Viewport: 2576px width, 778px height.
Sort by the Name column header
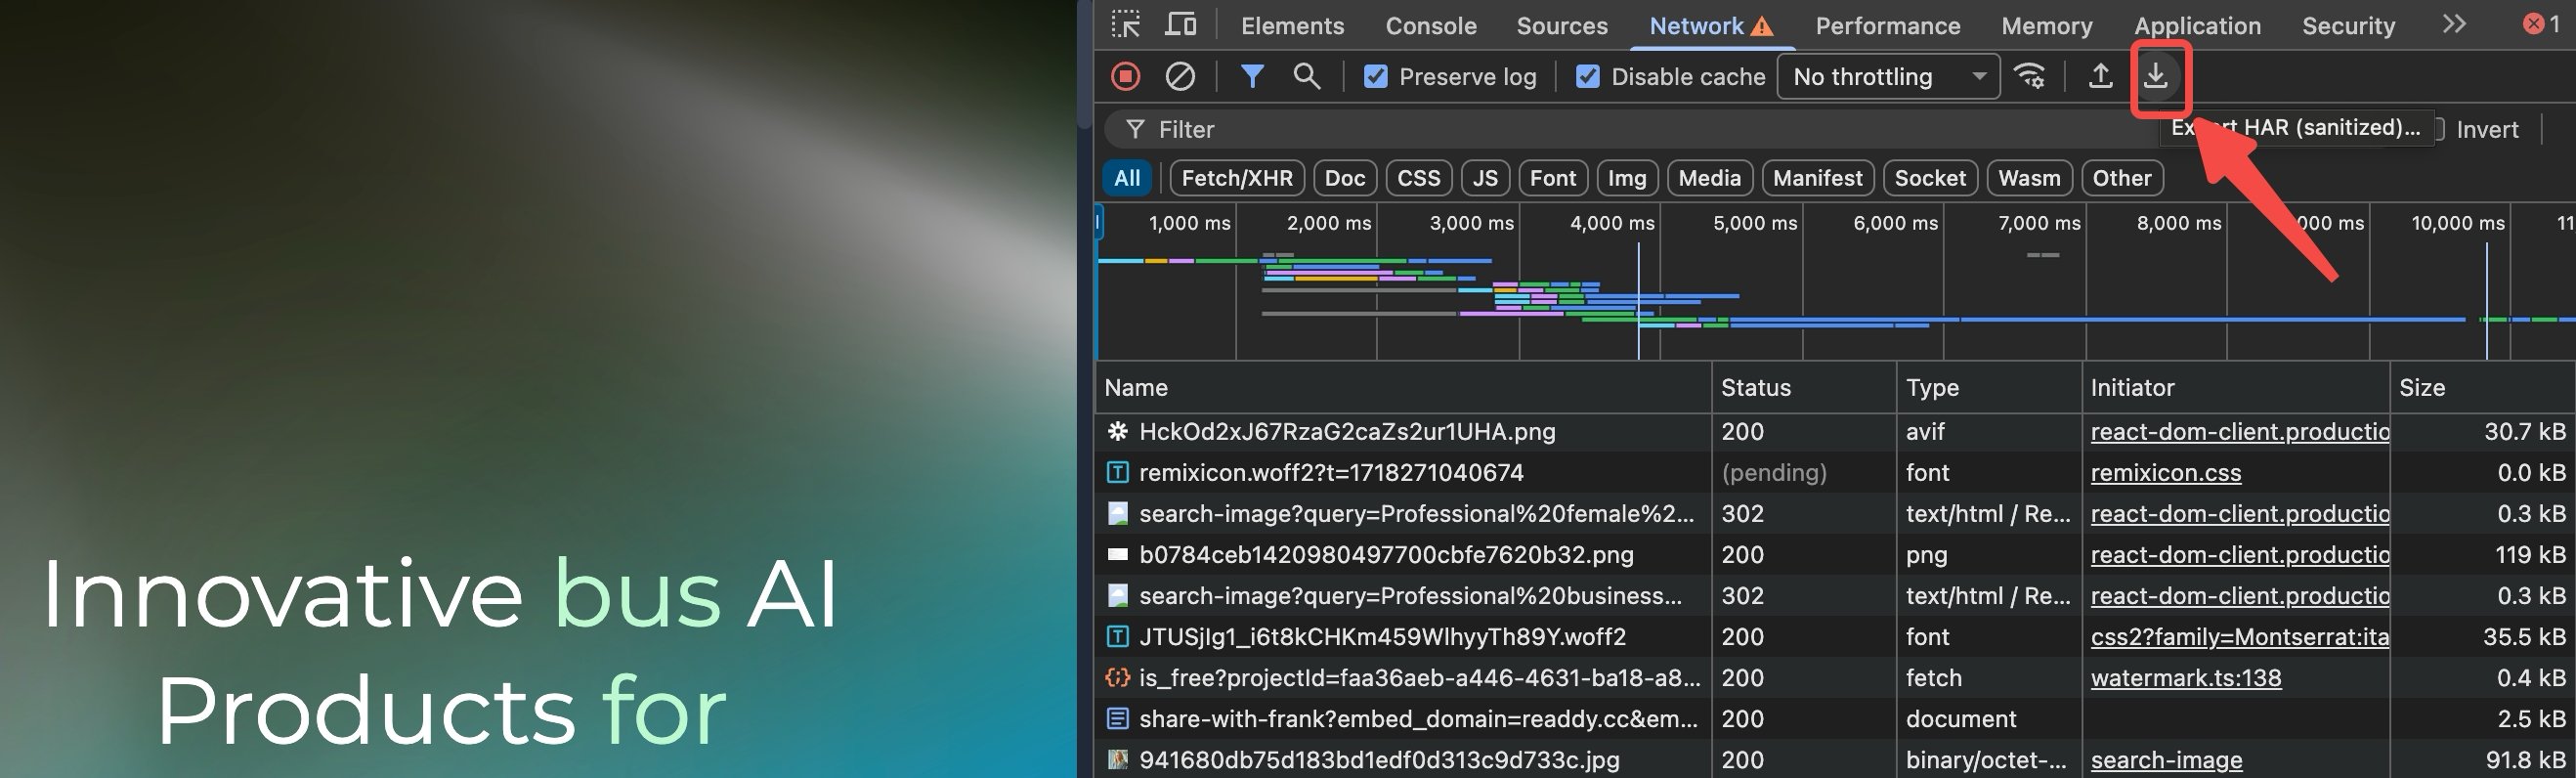point(1403,388)
